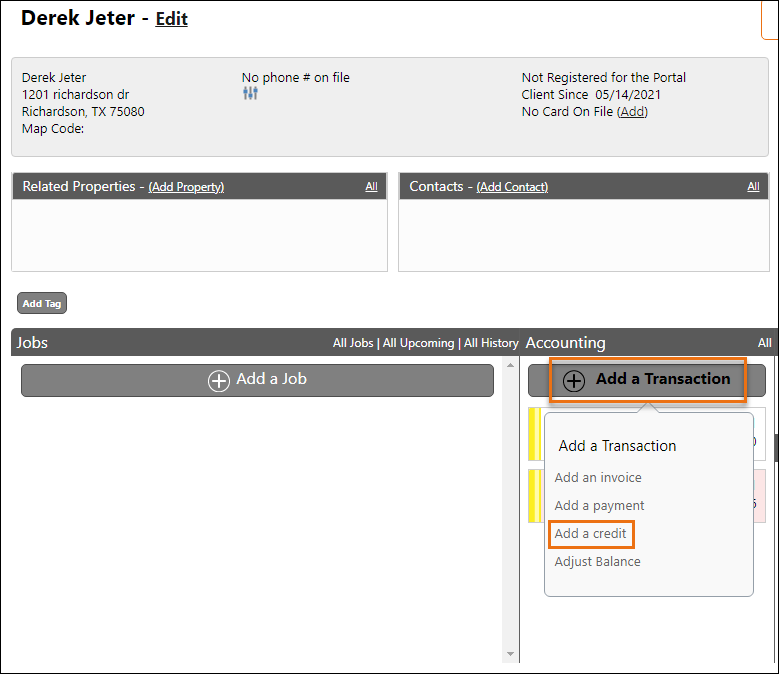Viewport: 779px width, 674px height.
Task: Click the Jobs panel scrollbar down arrow
Action: pos(511,653)
